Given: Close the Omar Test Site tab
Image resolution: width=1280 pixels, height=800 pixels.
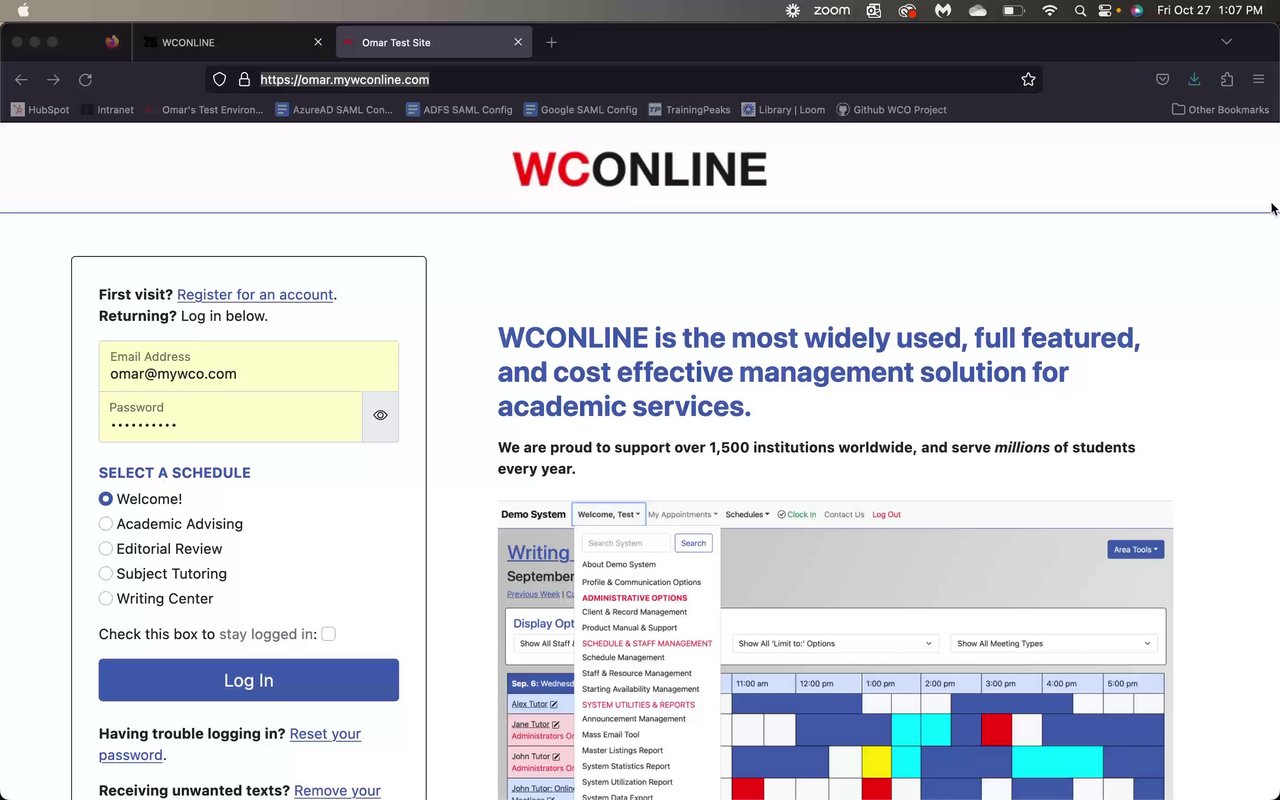Looking at the screenshot, I should (x=518, y=42).
